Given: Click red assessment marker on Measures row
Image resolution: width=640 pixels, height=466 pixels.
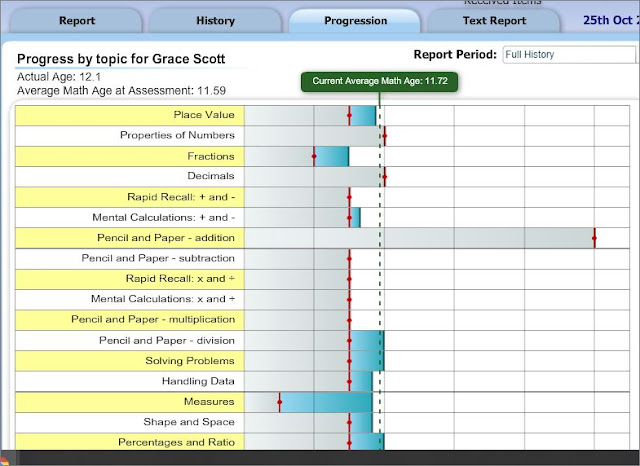Looking at the screenshot, I should click(280, 402).
